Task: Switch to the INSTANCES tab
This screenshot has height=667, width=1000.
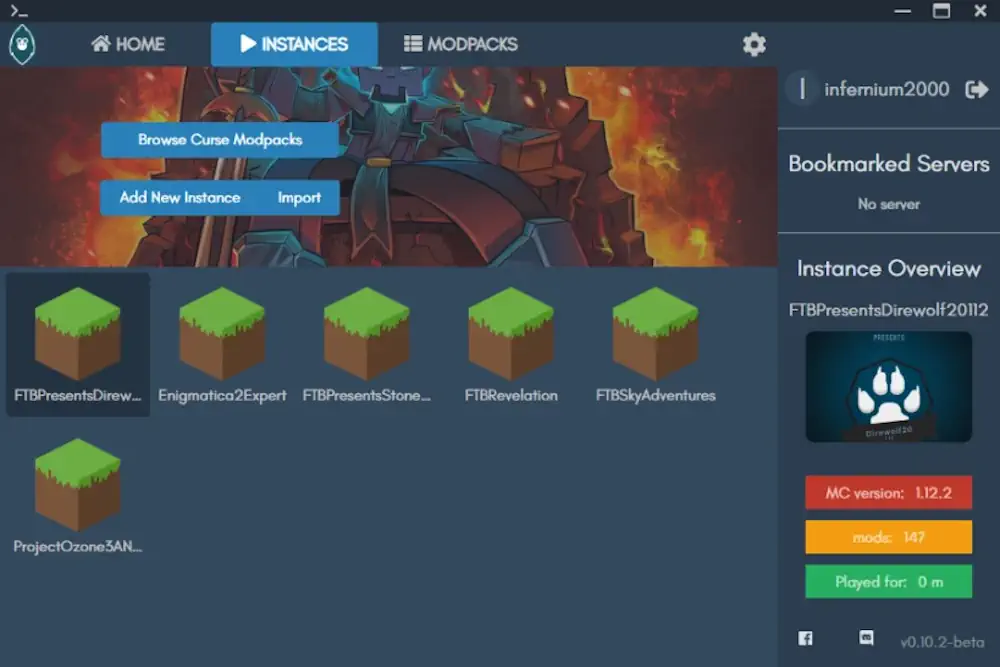Action: pos(294,44)
